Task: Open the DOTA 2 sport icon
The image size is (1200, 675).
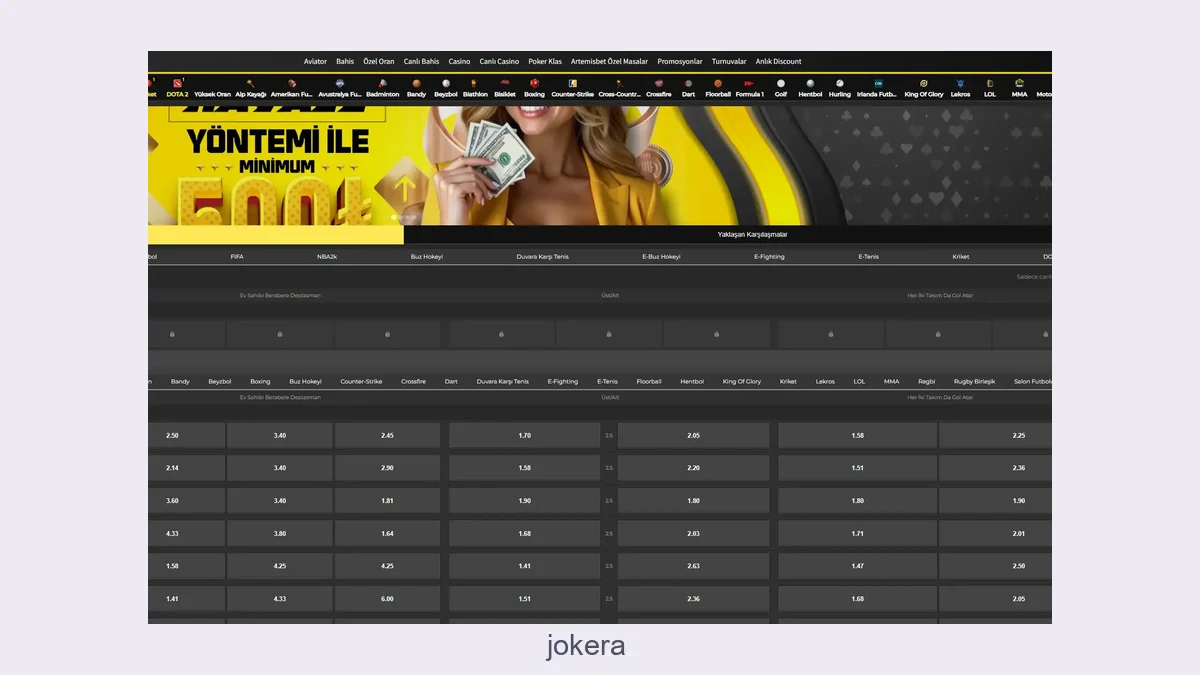Action: (x=177, y=84)
